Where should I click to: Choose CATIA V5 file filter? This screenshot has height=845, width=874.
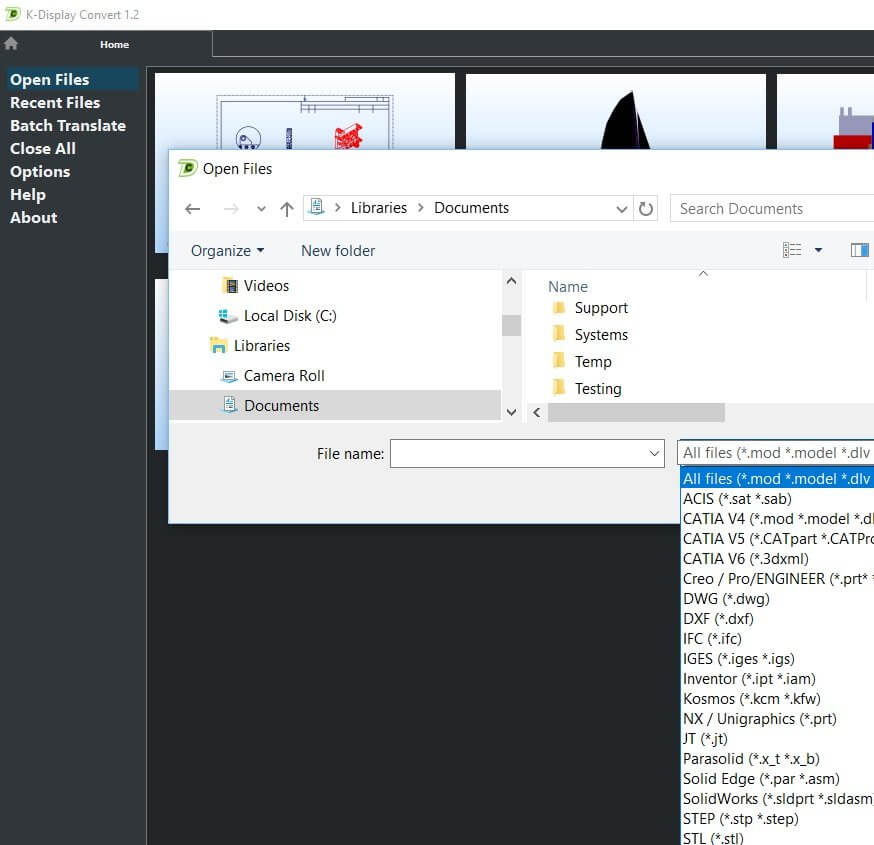pyautogui.click(x=778, y=539)
